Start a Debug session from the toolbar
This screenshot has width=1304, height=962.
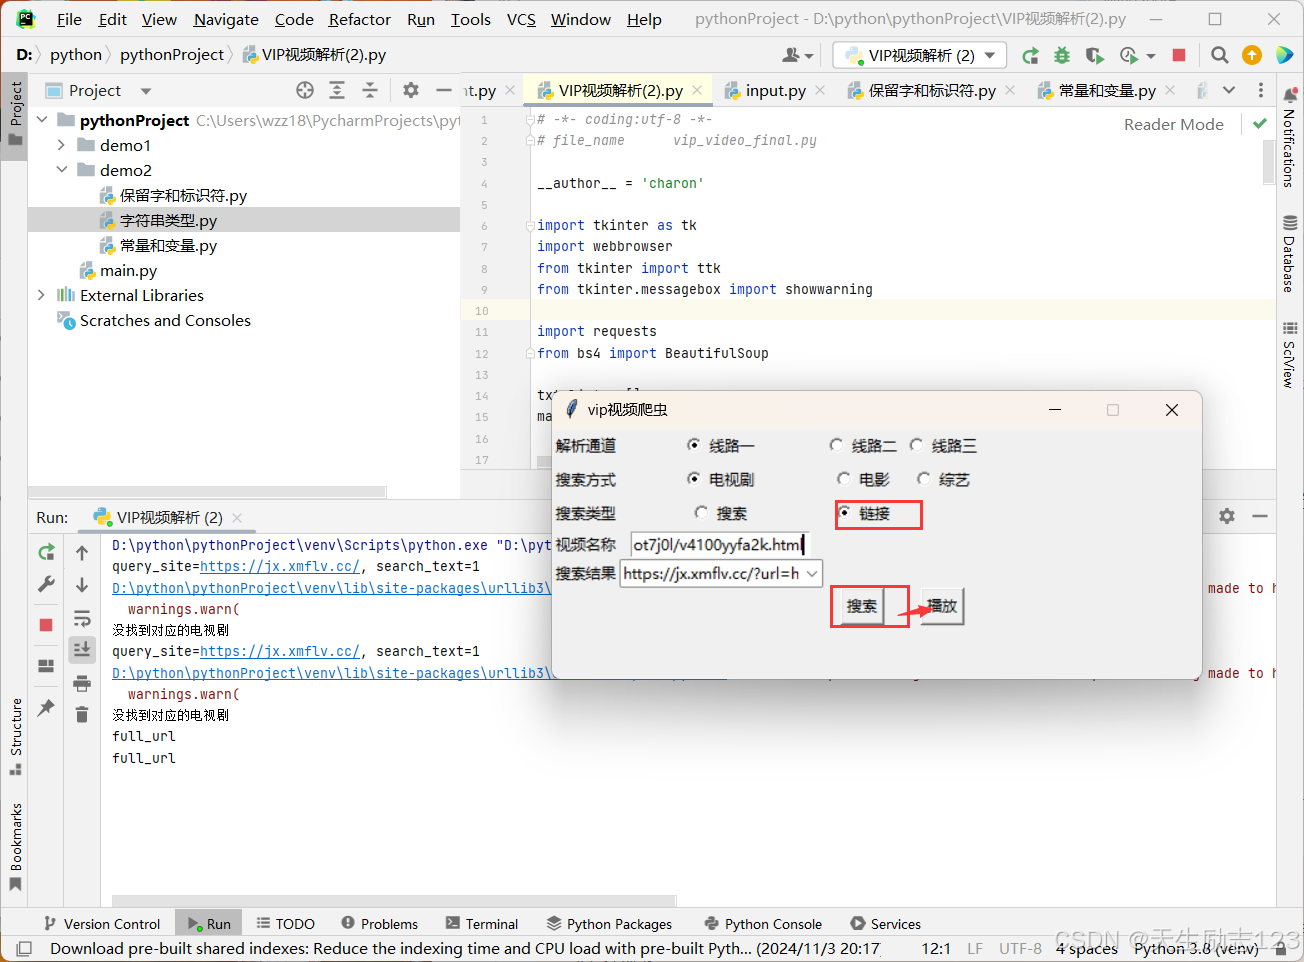pos(1061,56)
